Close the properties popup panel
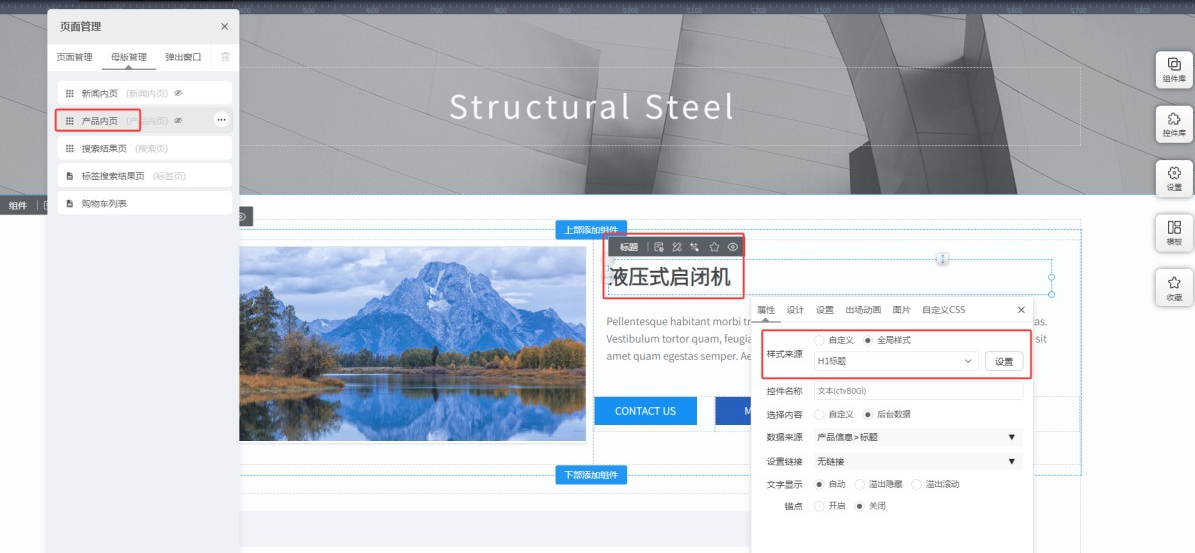The image size is (1195, 553). [x=1021, y=310]
